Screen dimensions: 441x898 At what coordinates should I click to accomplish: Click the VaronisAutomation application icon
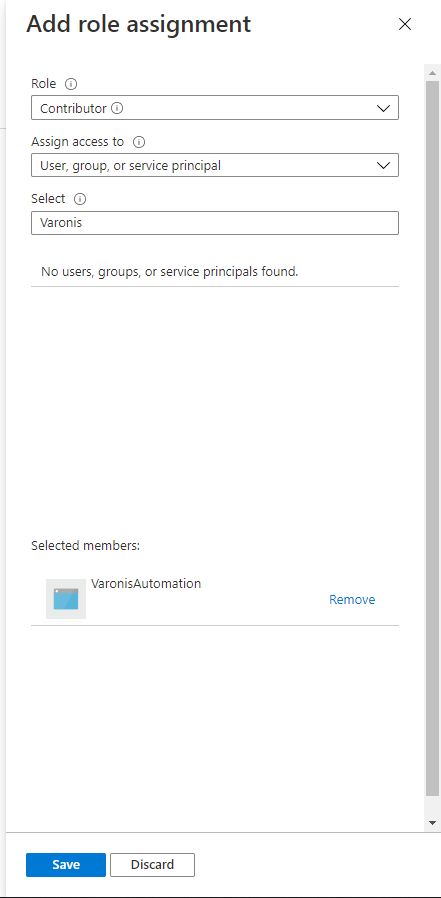66,599
